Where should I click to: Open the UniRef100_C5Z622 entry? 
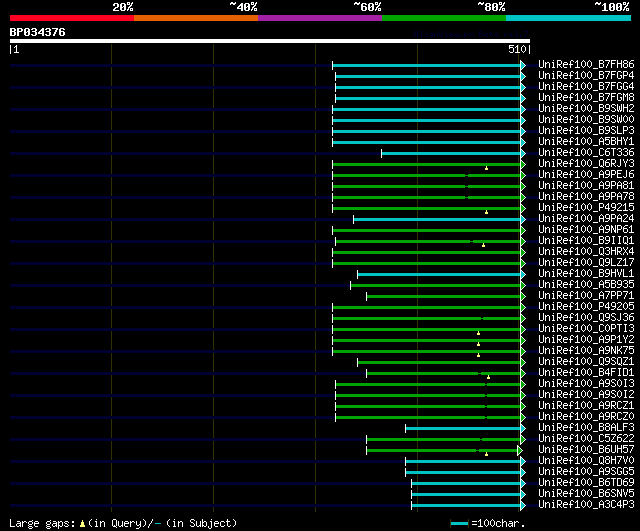(x=586, y=439)
